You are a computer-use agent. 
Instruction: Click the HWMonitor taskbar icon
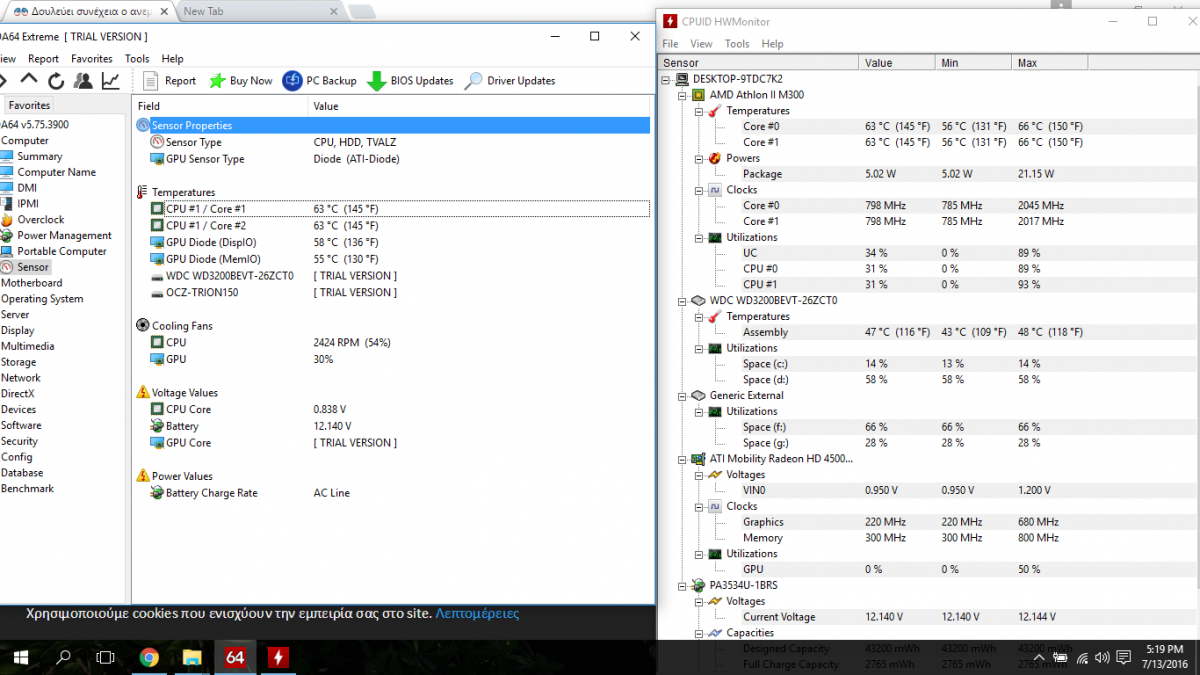tap(278, 657)
